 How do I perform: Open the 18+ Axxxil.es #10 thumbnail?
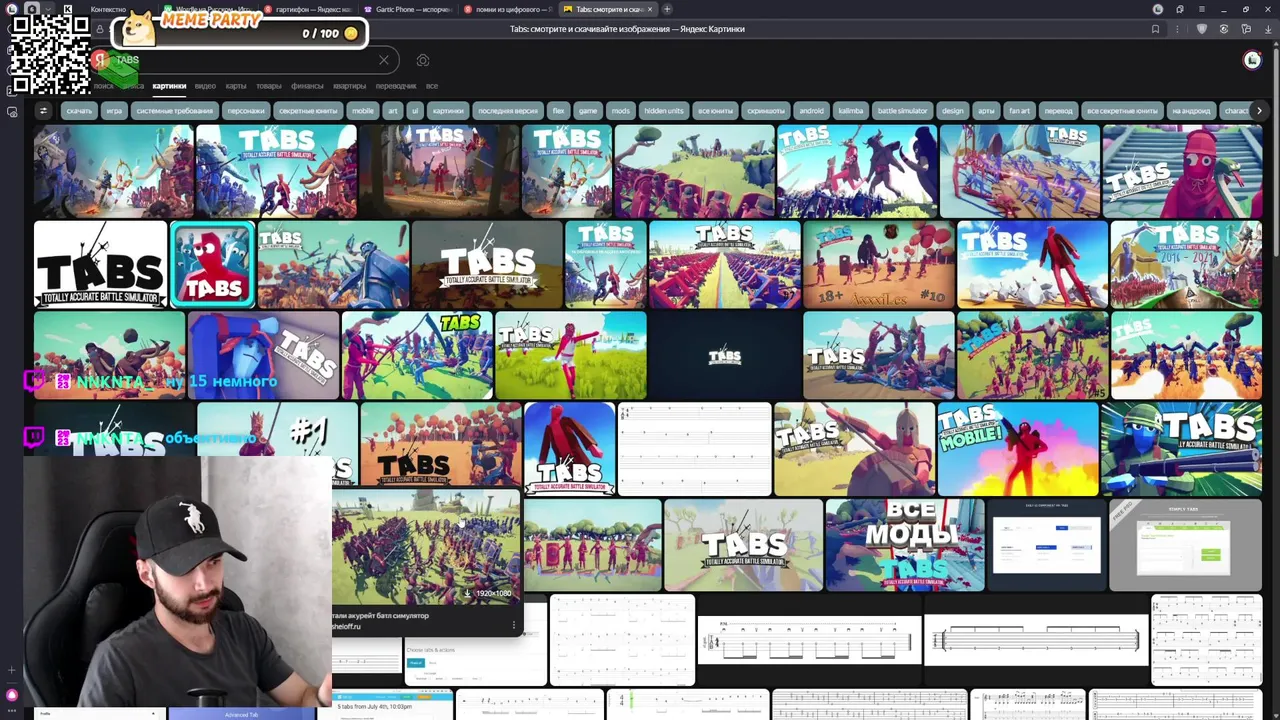(878, 264)
